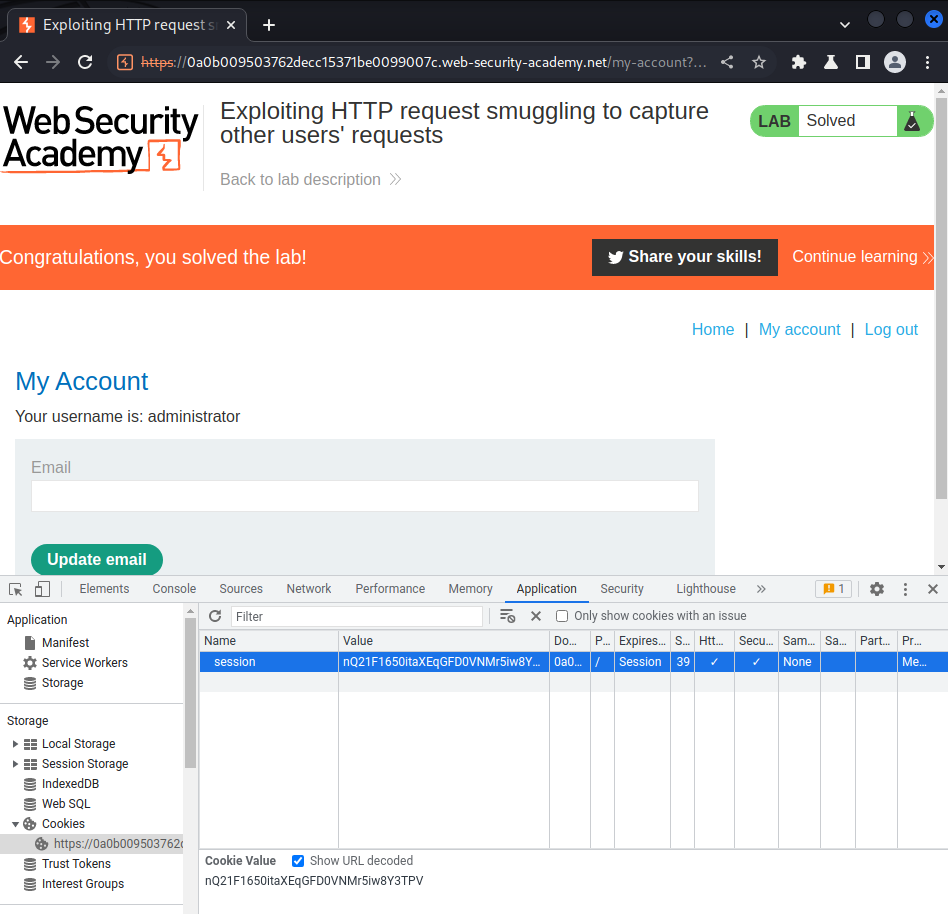
Task: Click the browser back arrow
Action: [21, 62]
